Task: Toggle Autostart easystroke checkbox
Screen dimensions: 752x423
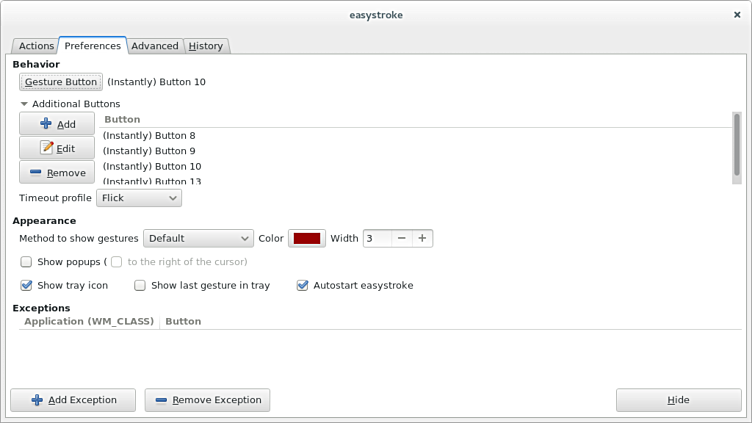Action: [303, 285]
